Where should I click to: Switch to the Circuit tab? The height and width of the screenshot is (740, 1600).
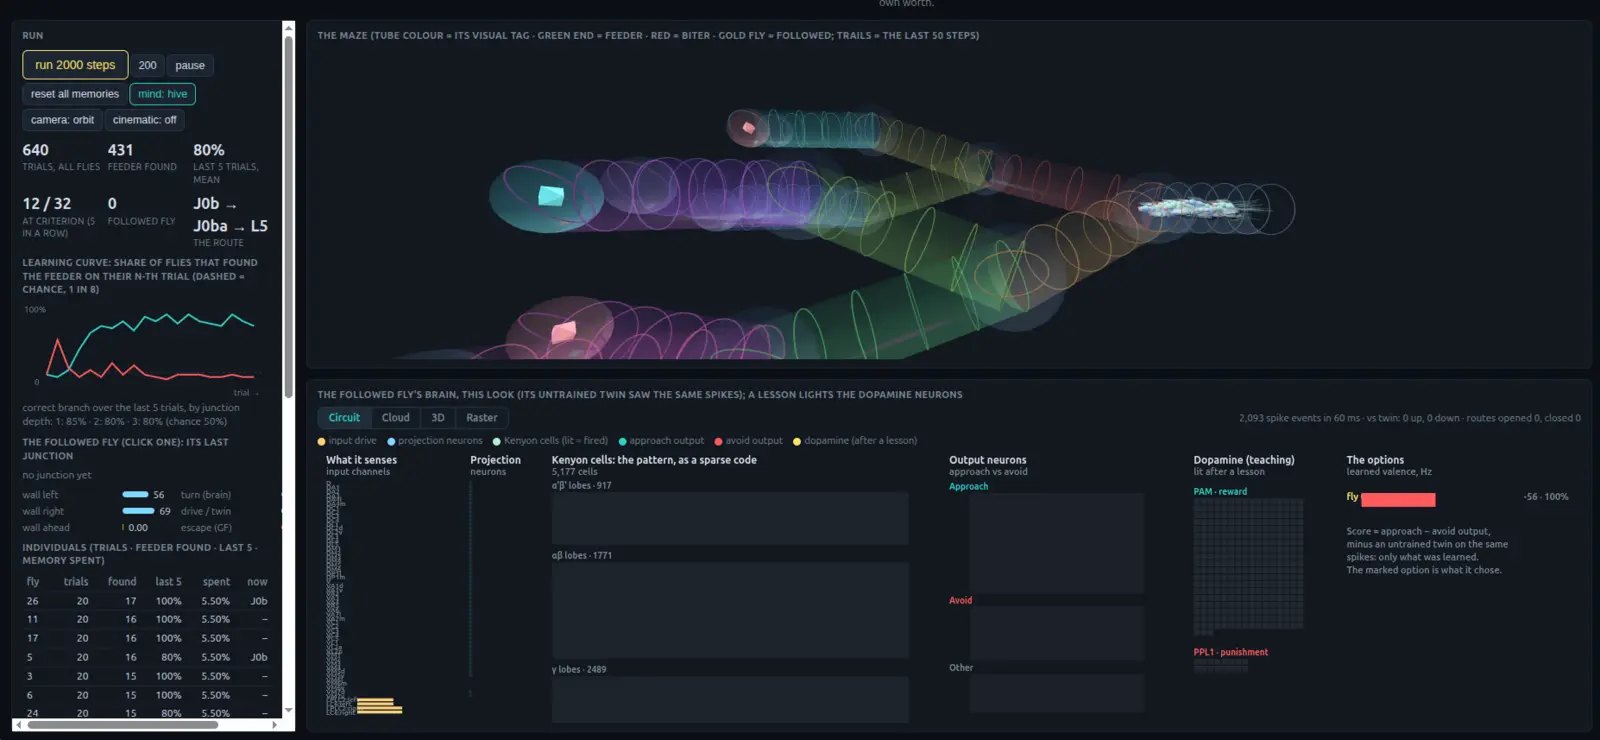point(344,418)
